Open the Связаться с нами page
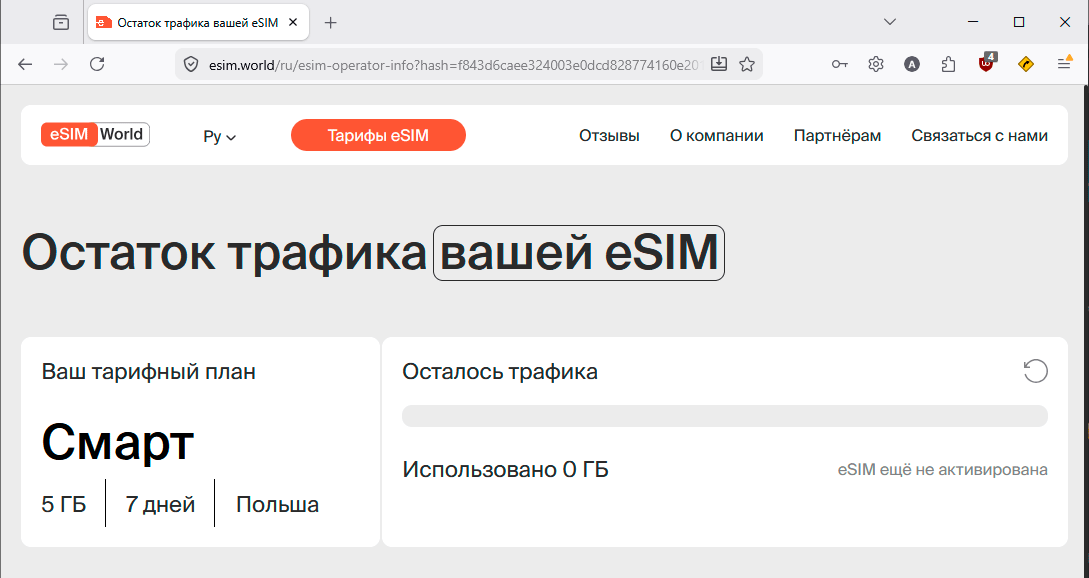The height and width of the screenshot is (578, 1089). (x=979, y=135)
